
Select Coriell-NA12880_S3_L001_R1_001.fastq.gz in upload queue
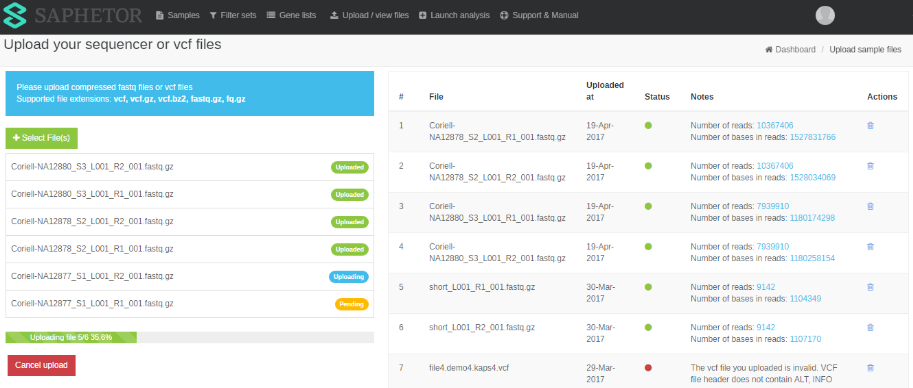point(189,195)
